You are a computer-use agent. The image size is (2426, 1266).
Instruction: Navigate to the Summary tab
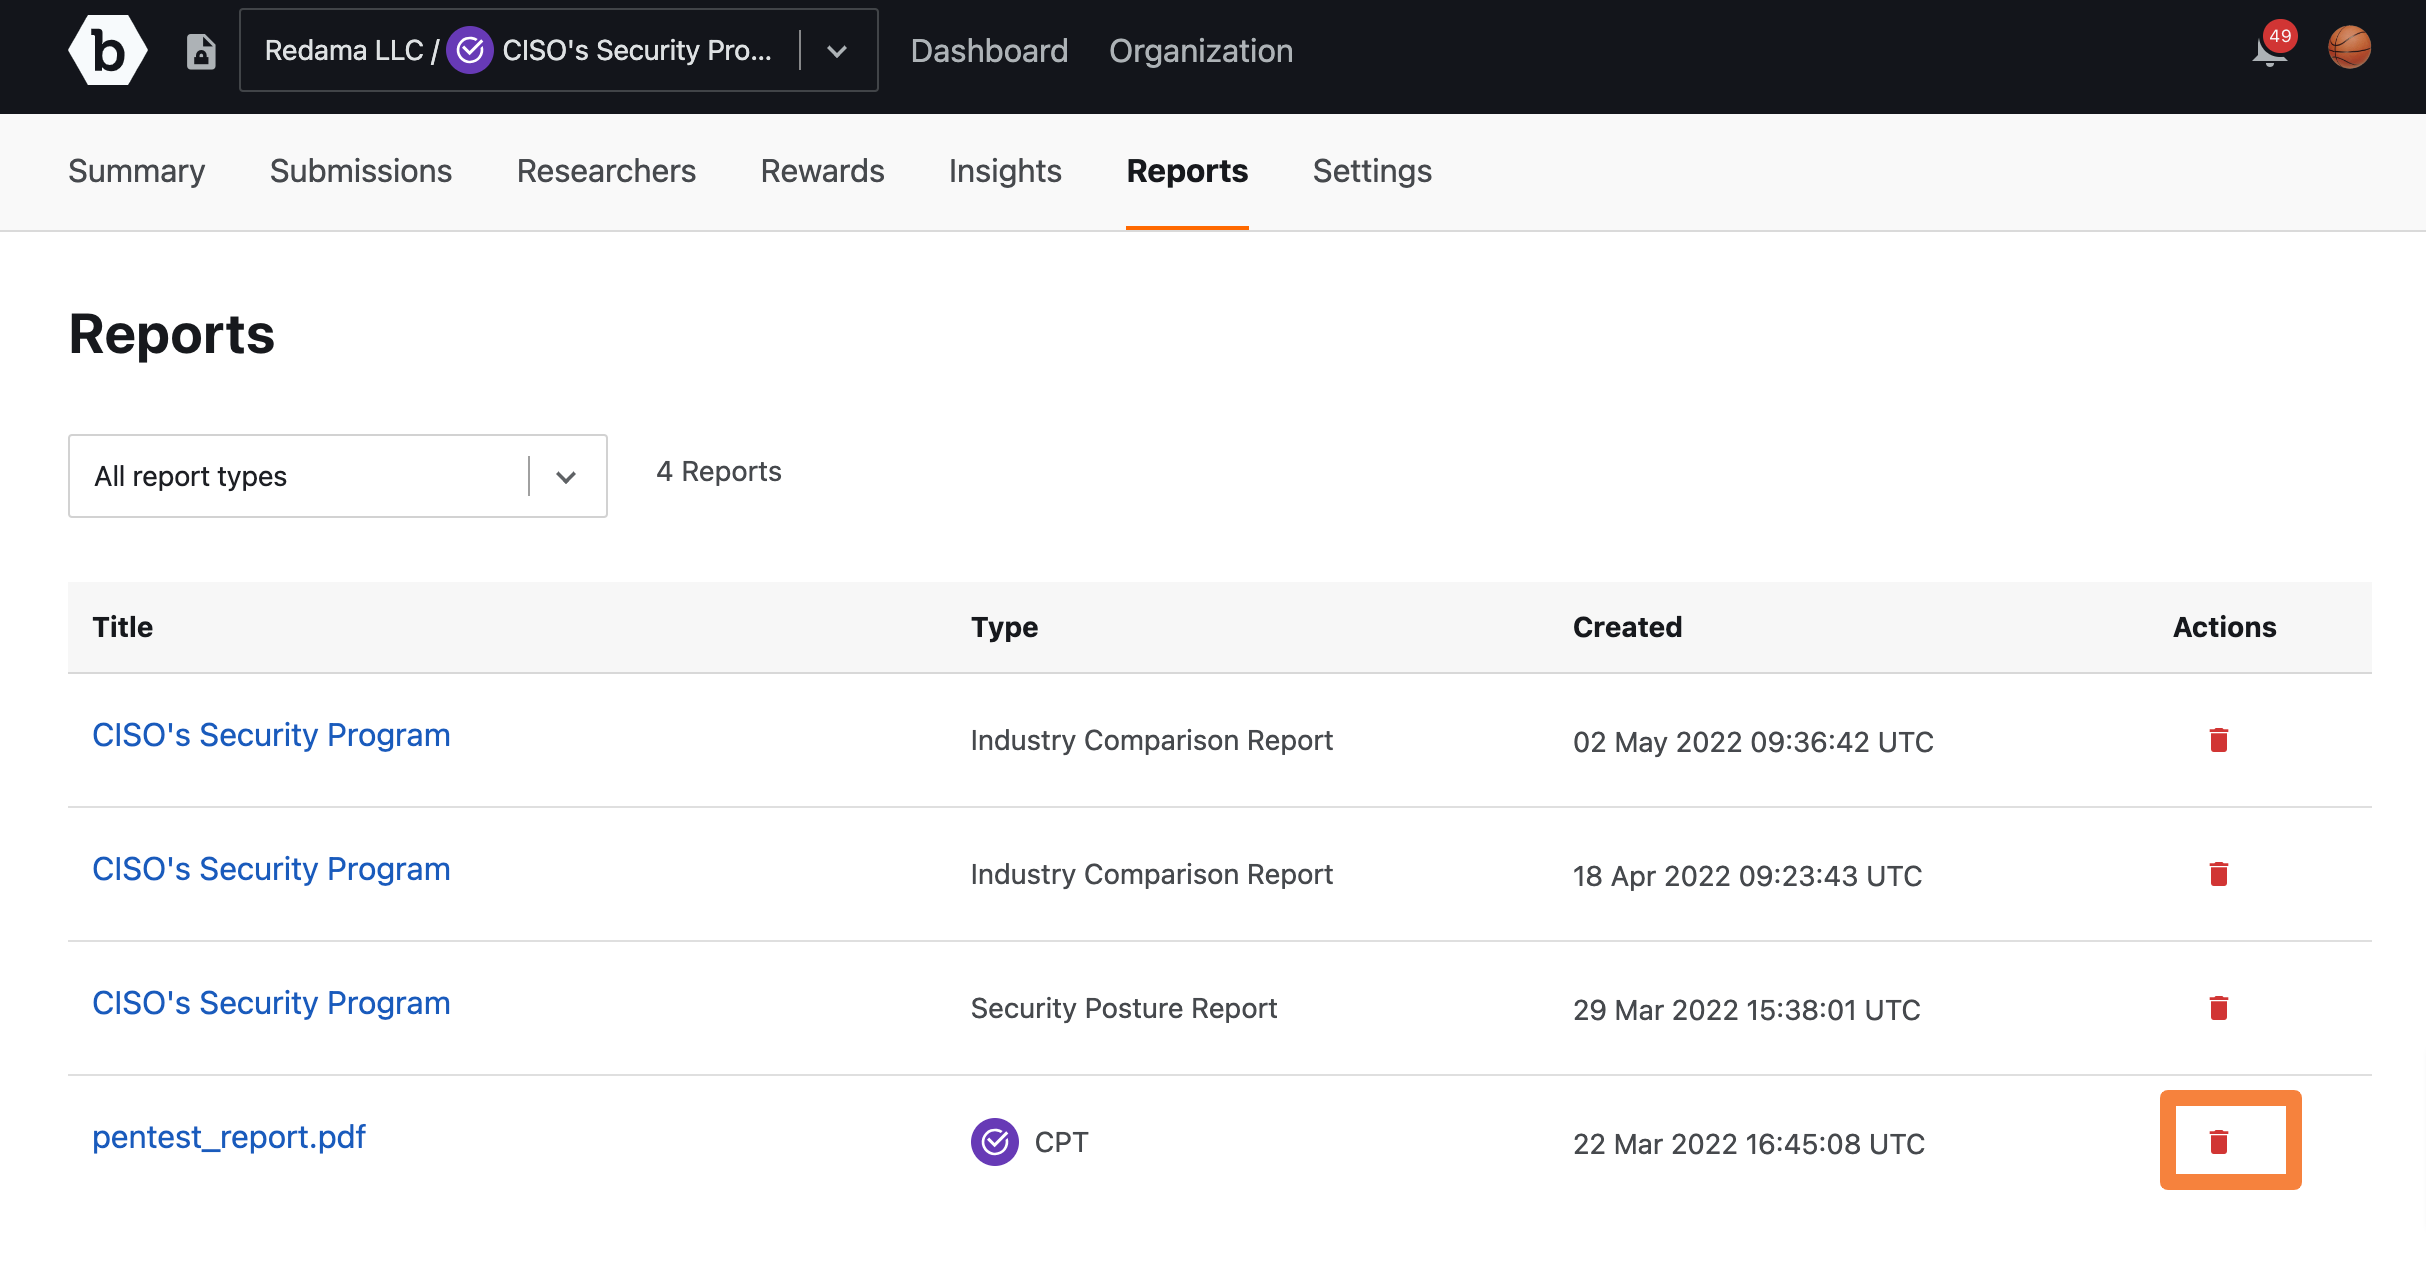click(136, 172)
